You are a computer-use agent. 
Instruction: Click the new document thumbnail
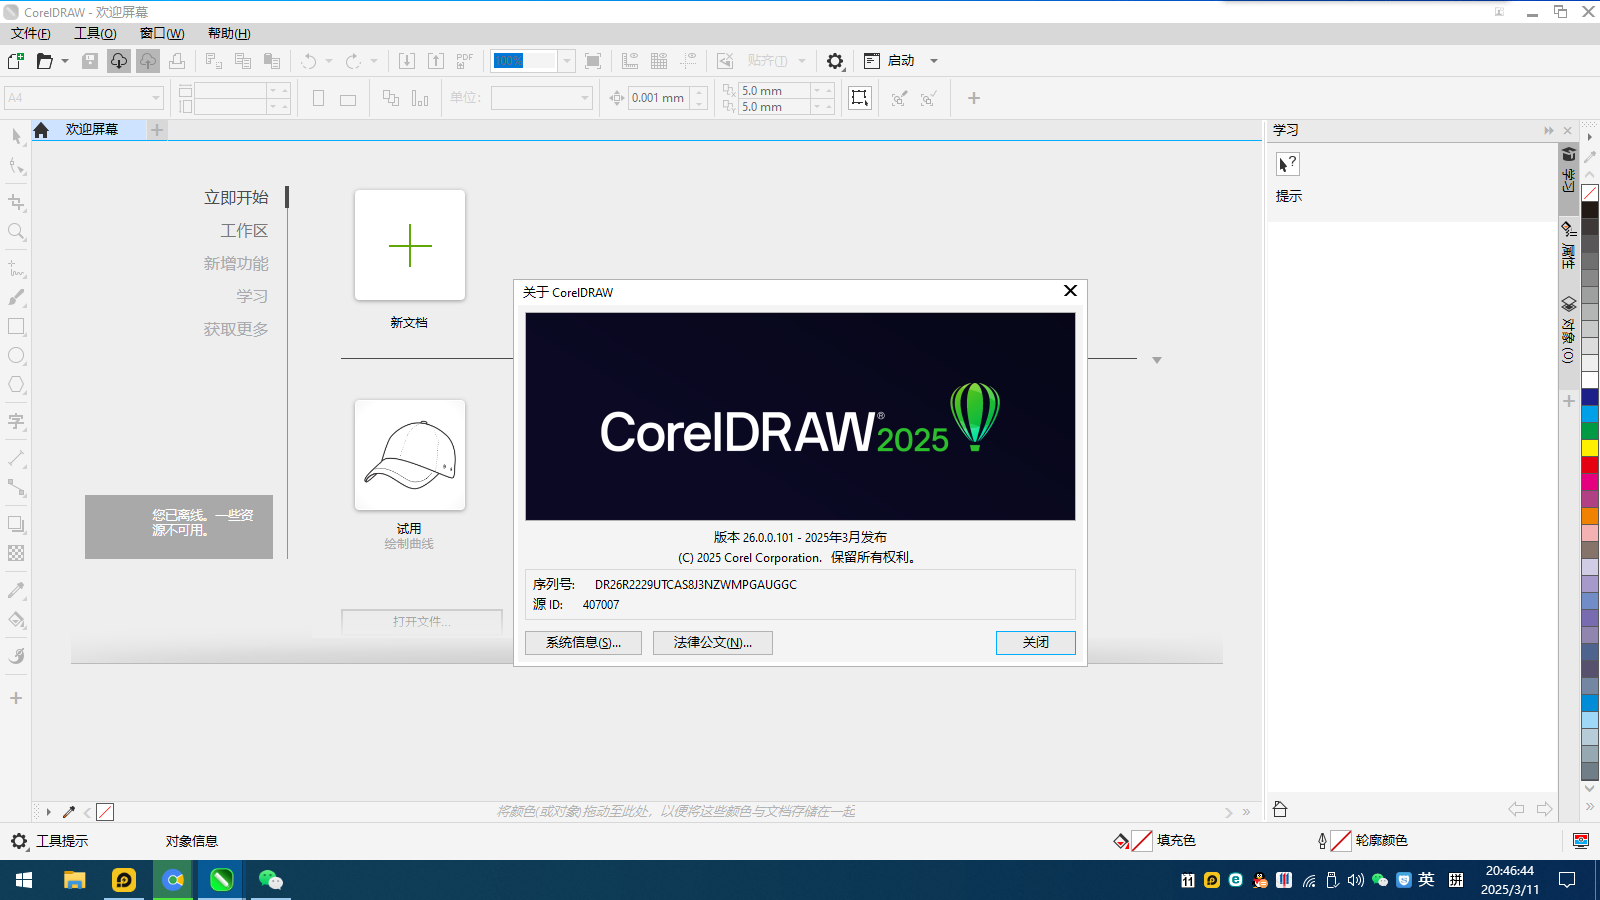410,245
